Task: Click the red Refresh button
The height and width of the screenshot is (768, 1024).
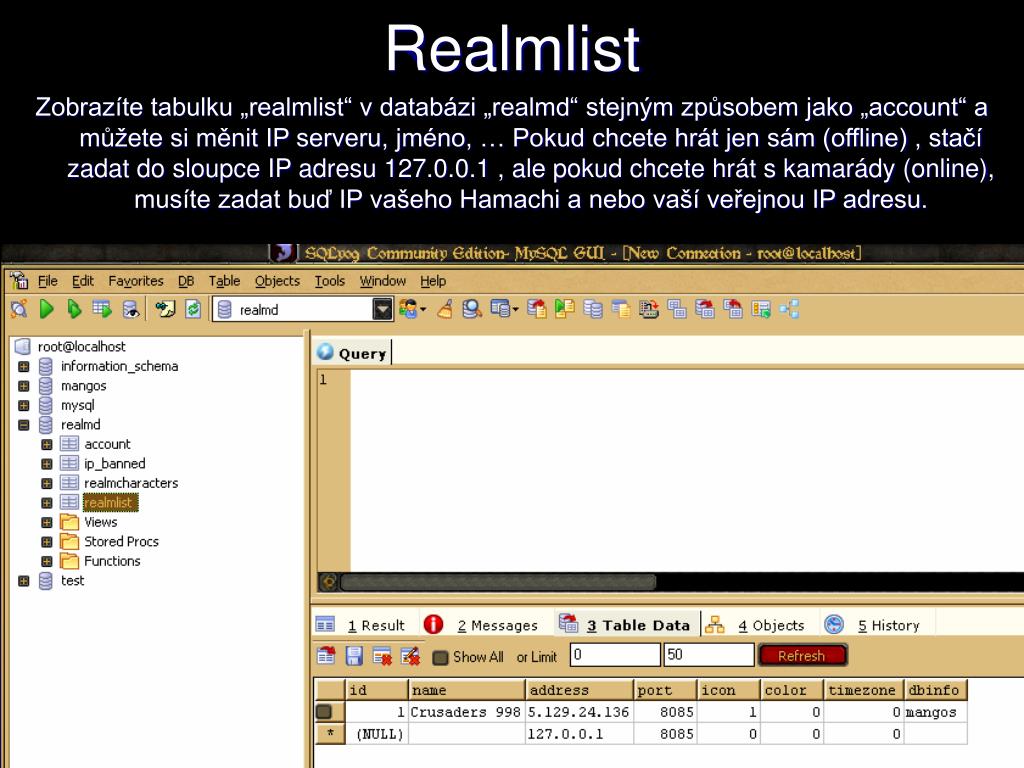Action: 802,656
